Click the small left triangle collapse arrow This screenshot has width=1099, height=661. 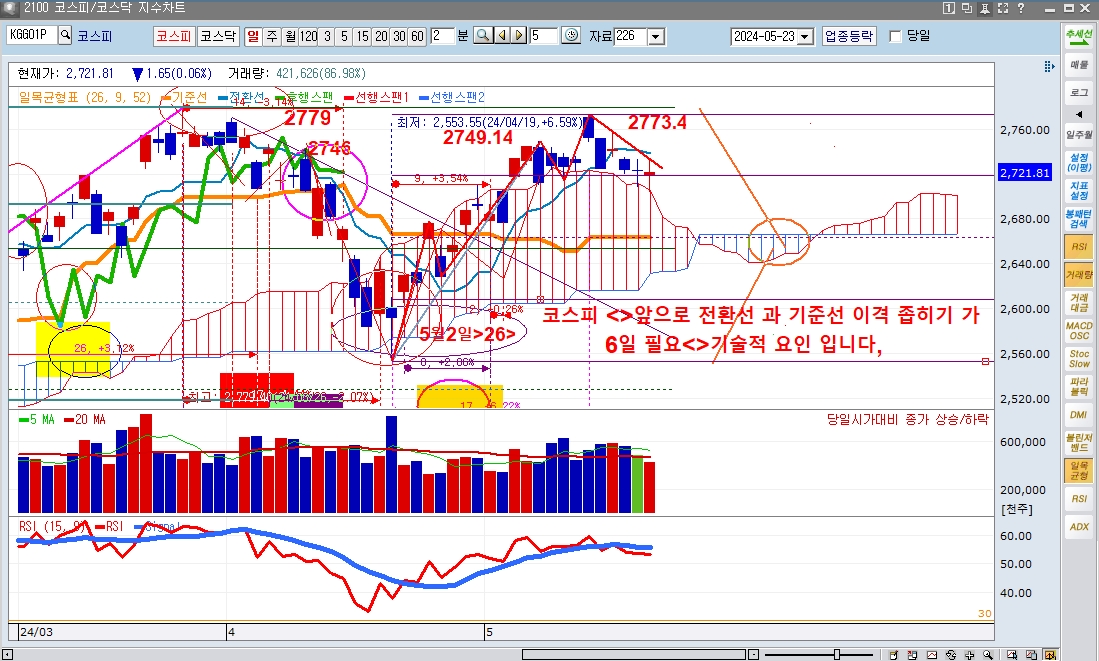click(1079, 114)
